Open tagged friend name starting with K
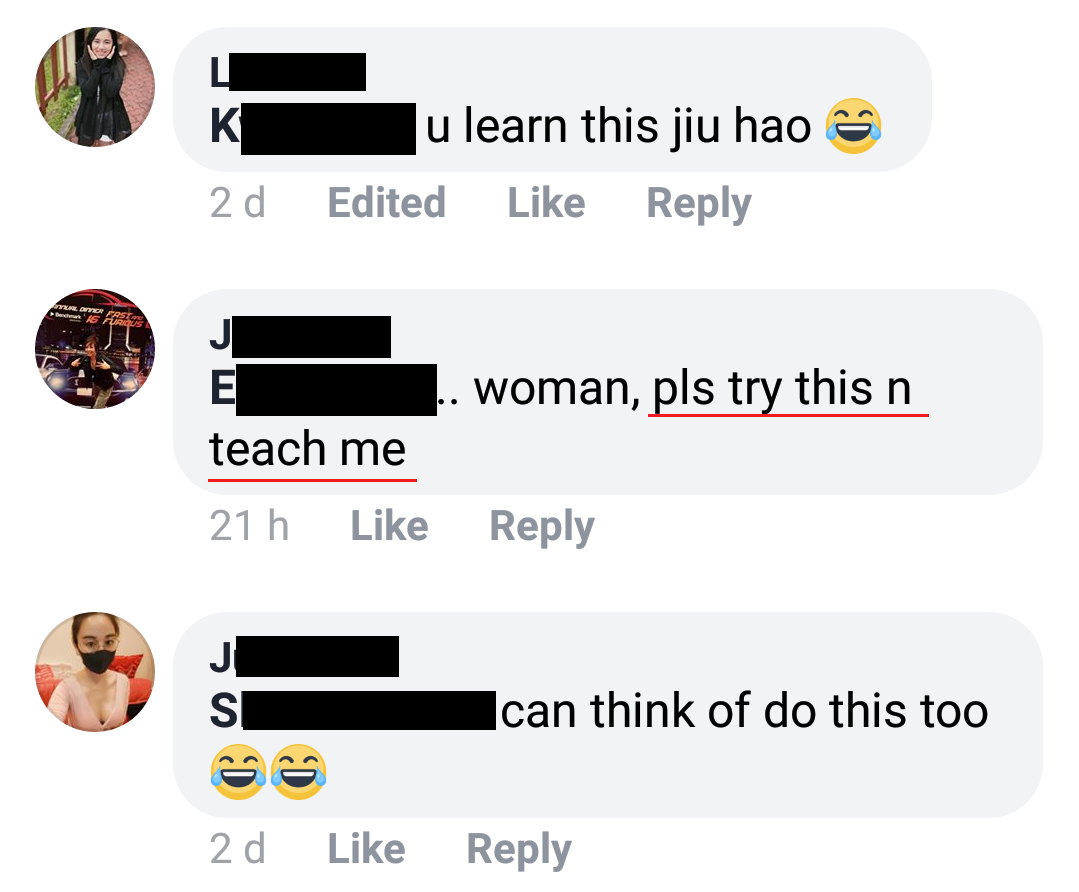Screen dimensions: 1079x892 tap(313, 128)
